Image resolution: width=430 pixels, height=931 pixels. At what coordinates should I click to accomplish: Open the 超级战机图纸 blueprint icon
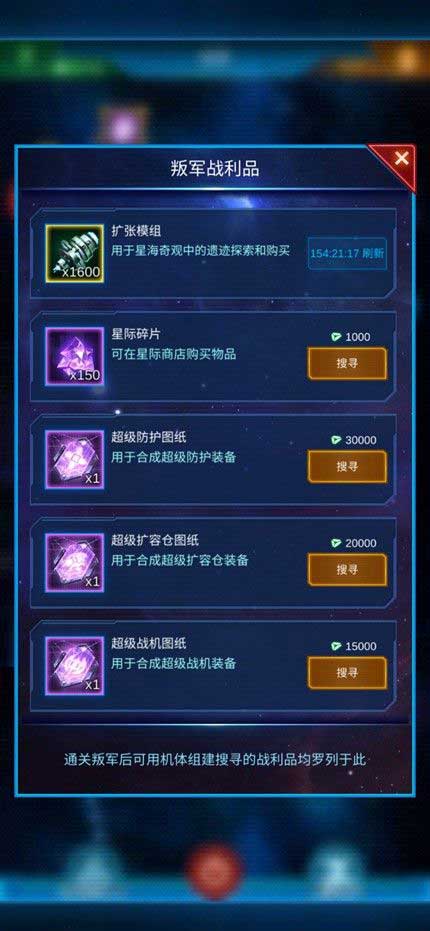click(x=75, y=666)
